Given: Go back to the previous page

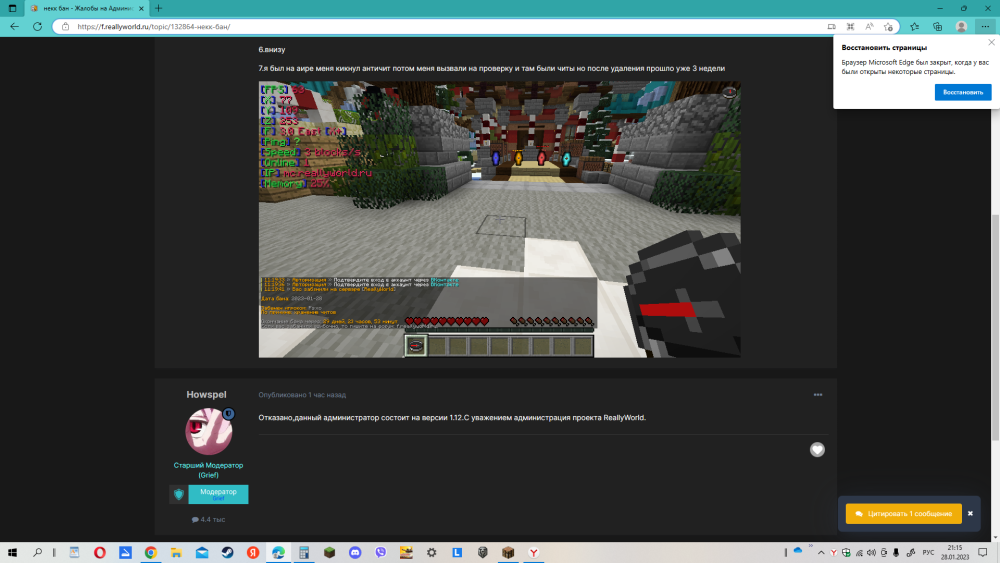Looking at the screenshot, I should (x=14, y=27).
